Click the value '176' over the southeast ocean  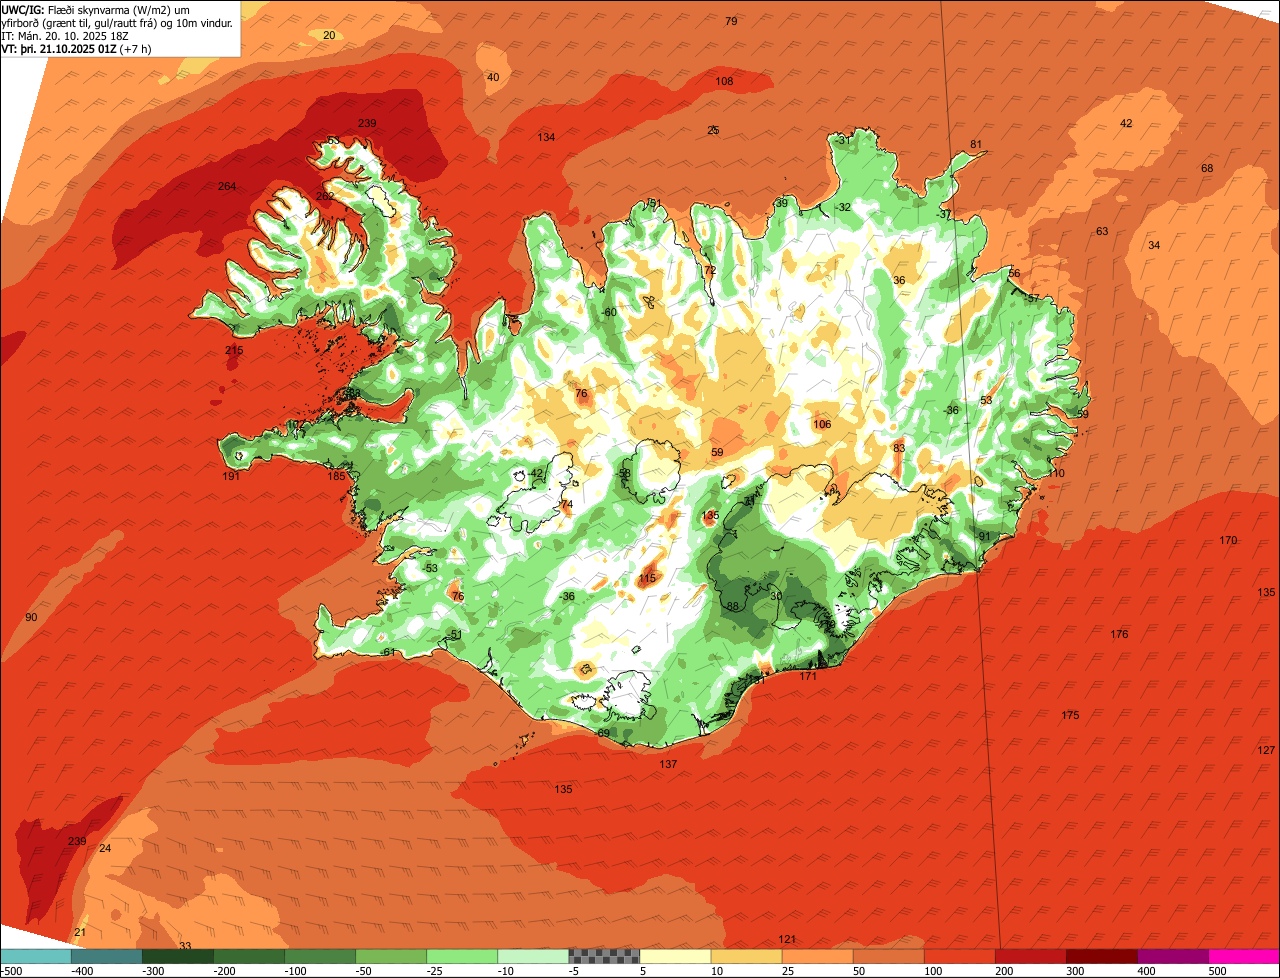(1119, 635)
